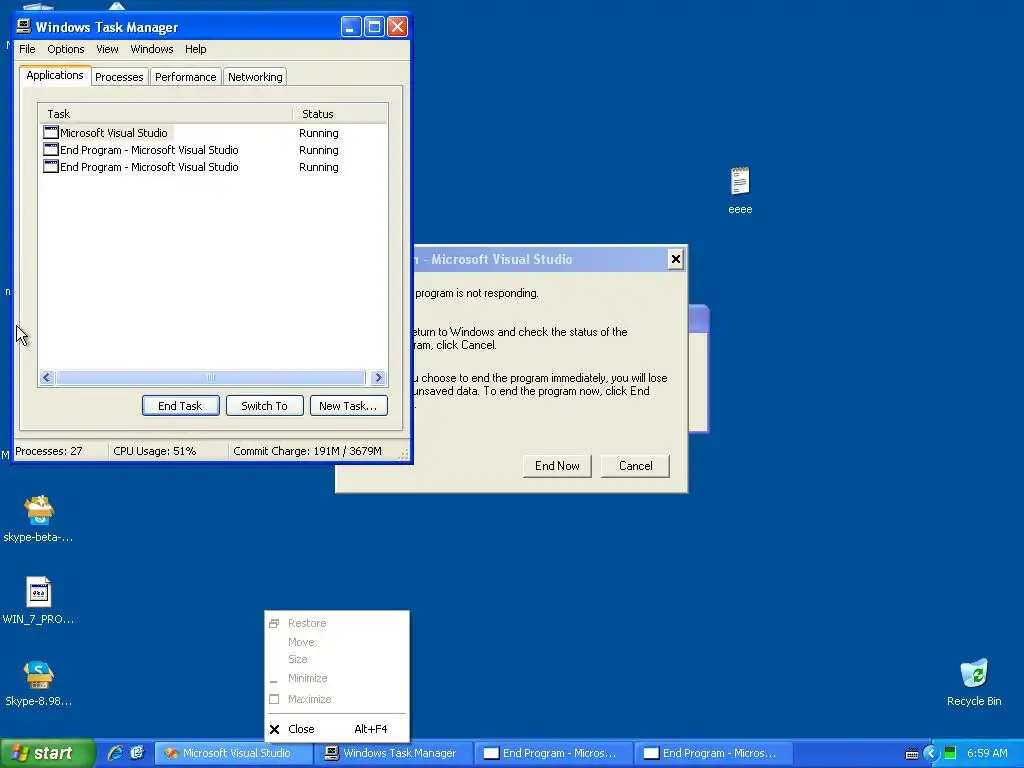This screenshot has width=1024, height=768.
Task: Open the View menu in Task Manager
Action: (107, 49)
